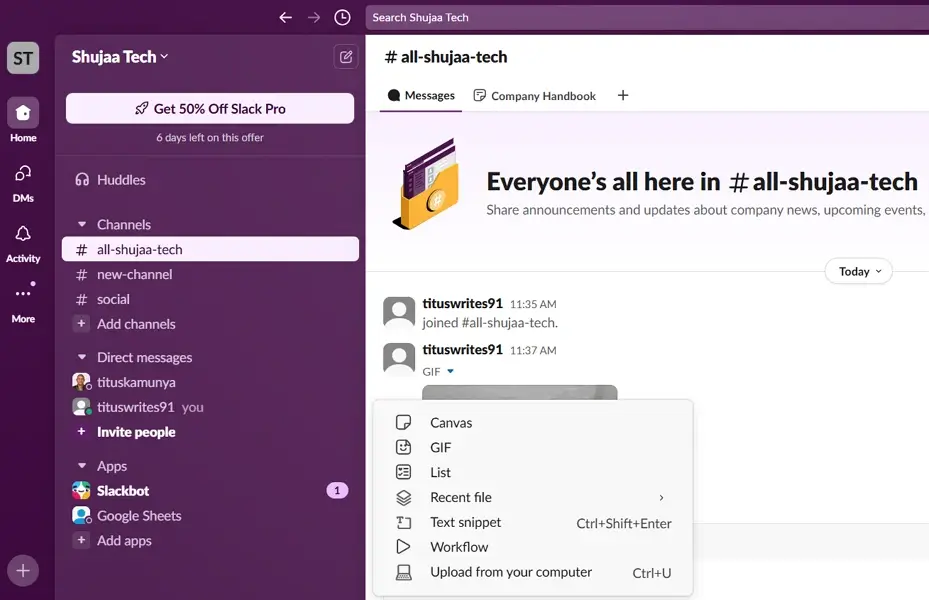Screen dimensions: 929x600
Task: Add a tab with the plus icon
Action: coord(623,95)
